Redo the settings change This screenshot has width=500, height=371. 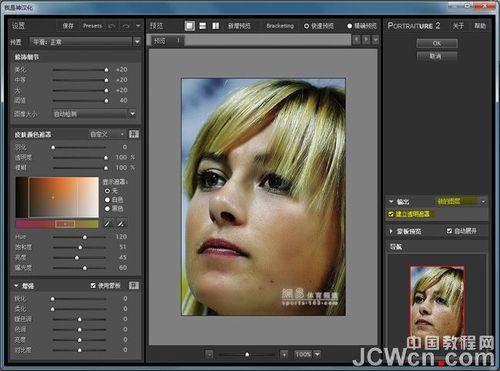tap(126, 26)
